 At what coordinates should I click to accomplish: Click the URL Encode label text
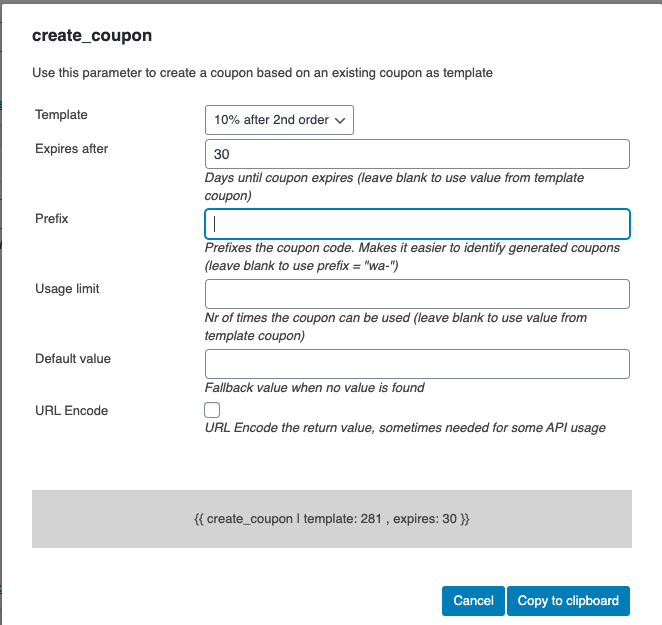(x=71, y=411)
